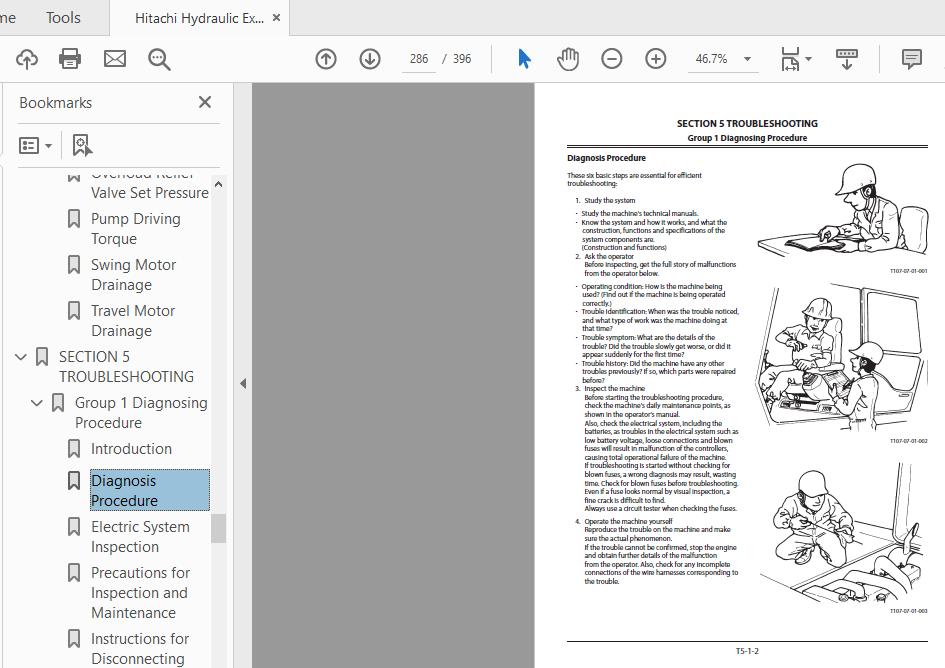Screen dimensions: 945x668
Task: Click bookmark icon beside Introduction
Action: (x=74, y=449)
